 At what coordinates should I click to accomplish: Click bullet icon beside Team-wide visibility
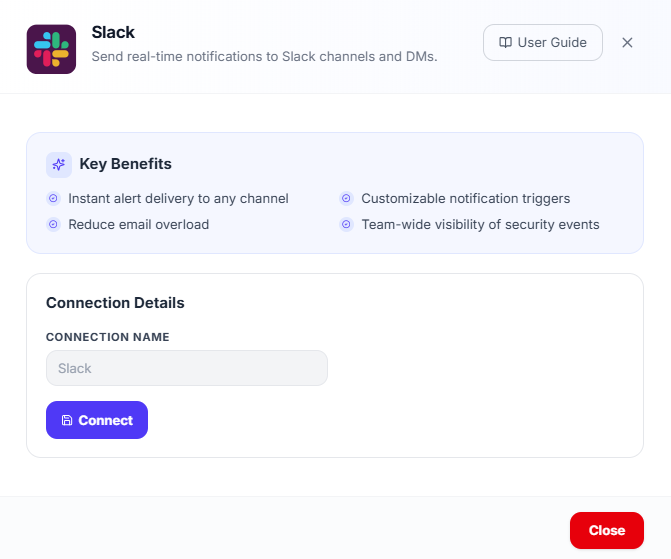(346, 224)
